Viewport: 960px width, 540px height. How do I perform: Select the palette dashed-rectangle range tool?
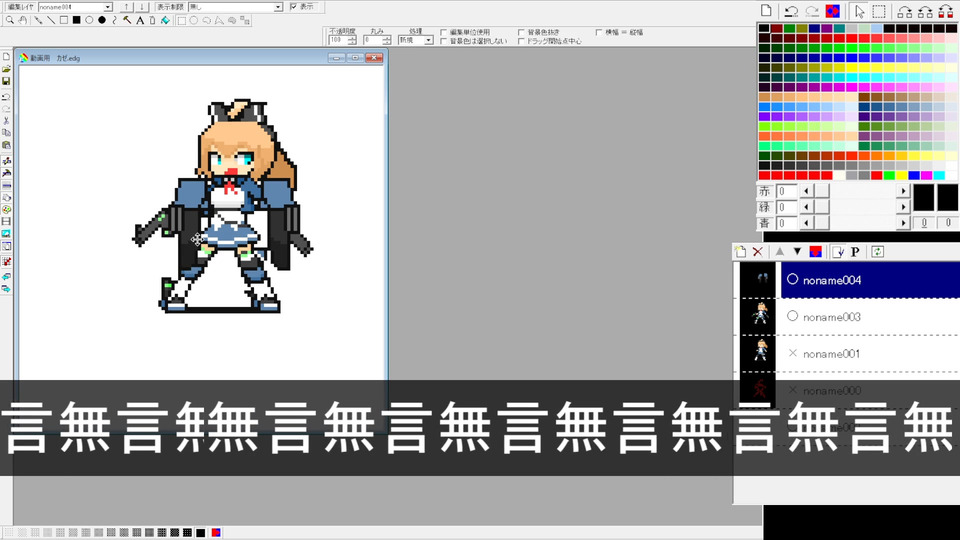tap(879, 11)
